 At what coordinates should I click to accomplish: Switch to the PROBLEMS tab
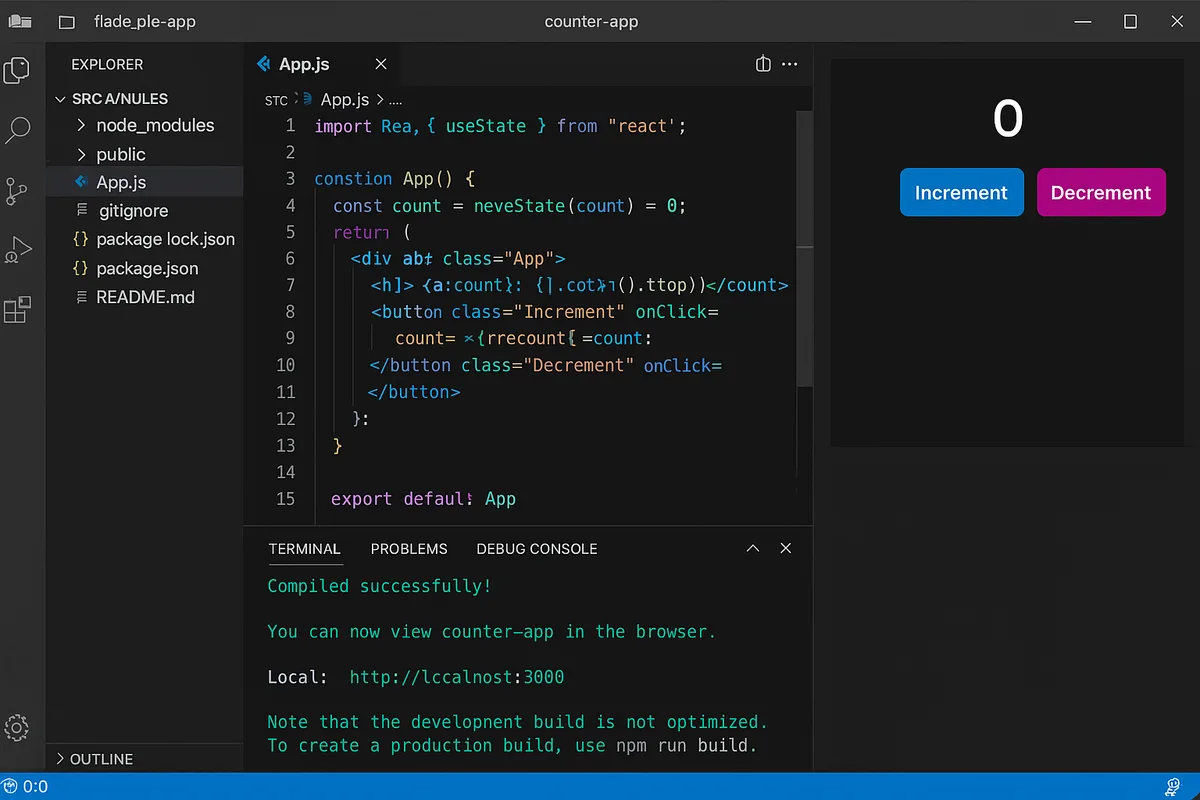(x=409, y=549)
